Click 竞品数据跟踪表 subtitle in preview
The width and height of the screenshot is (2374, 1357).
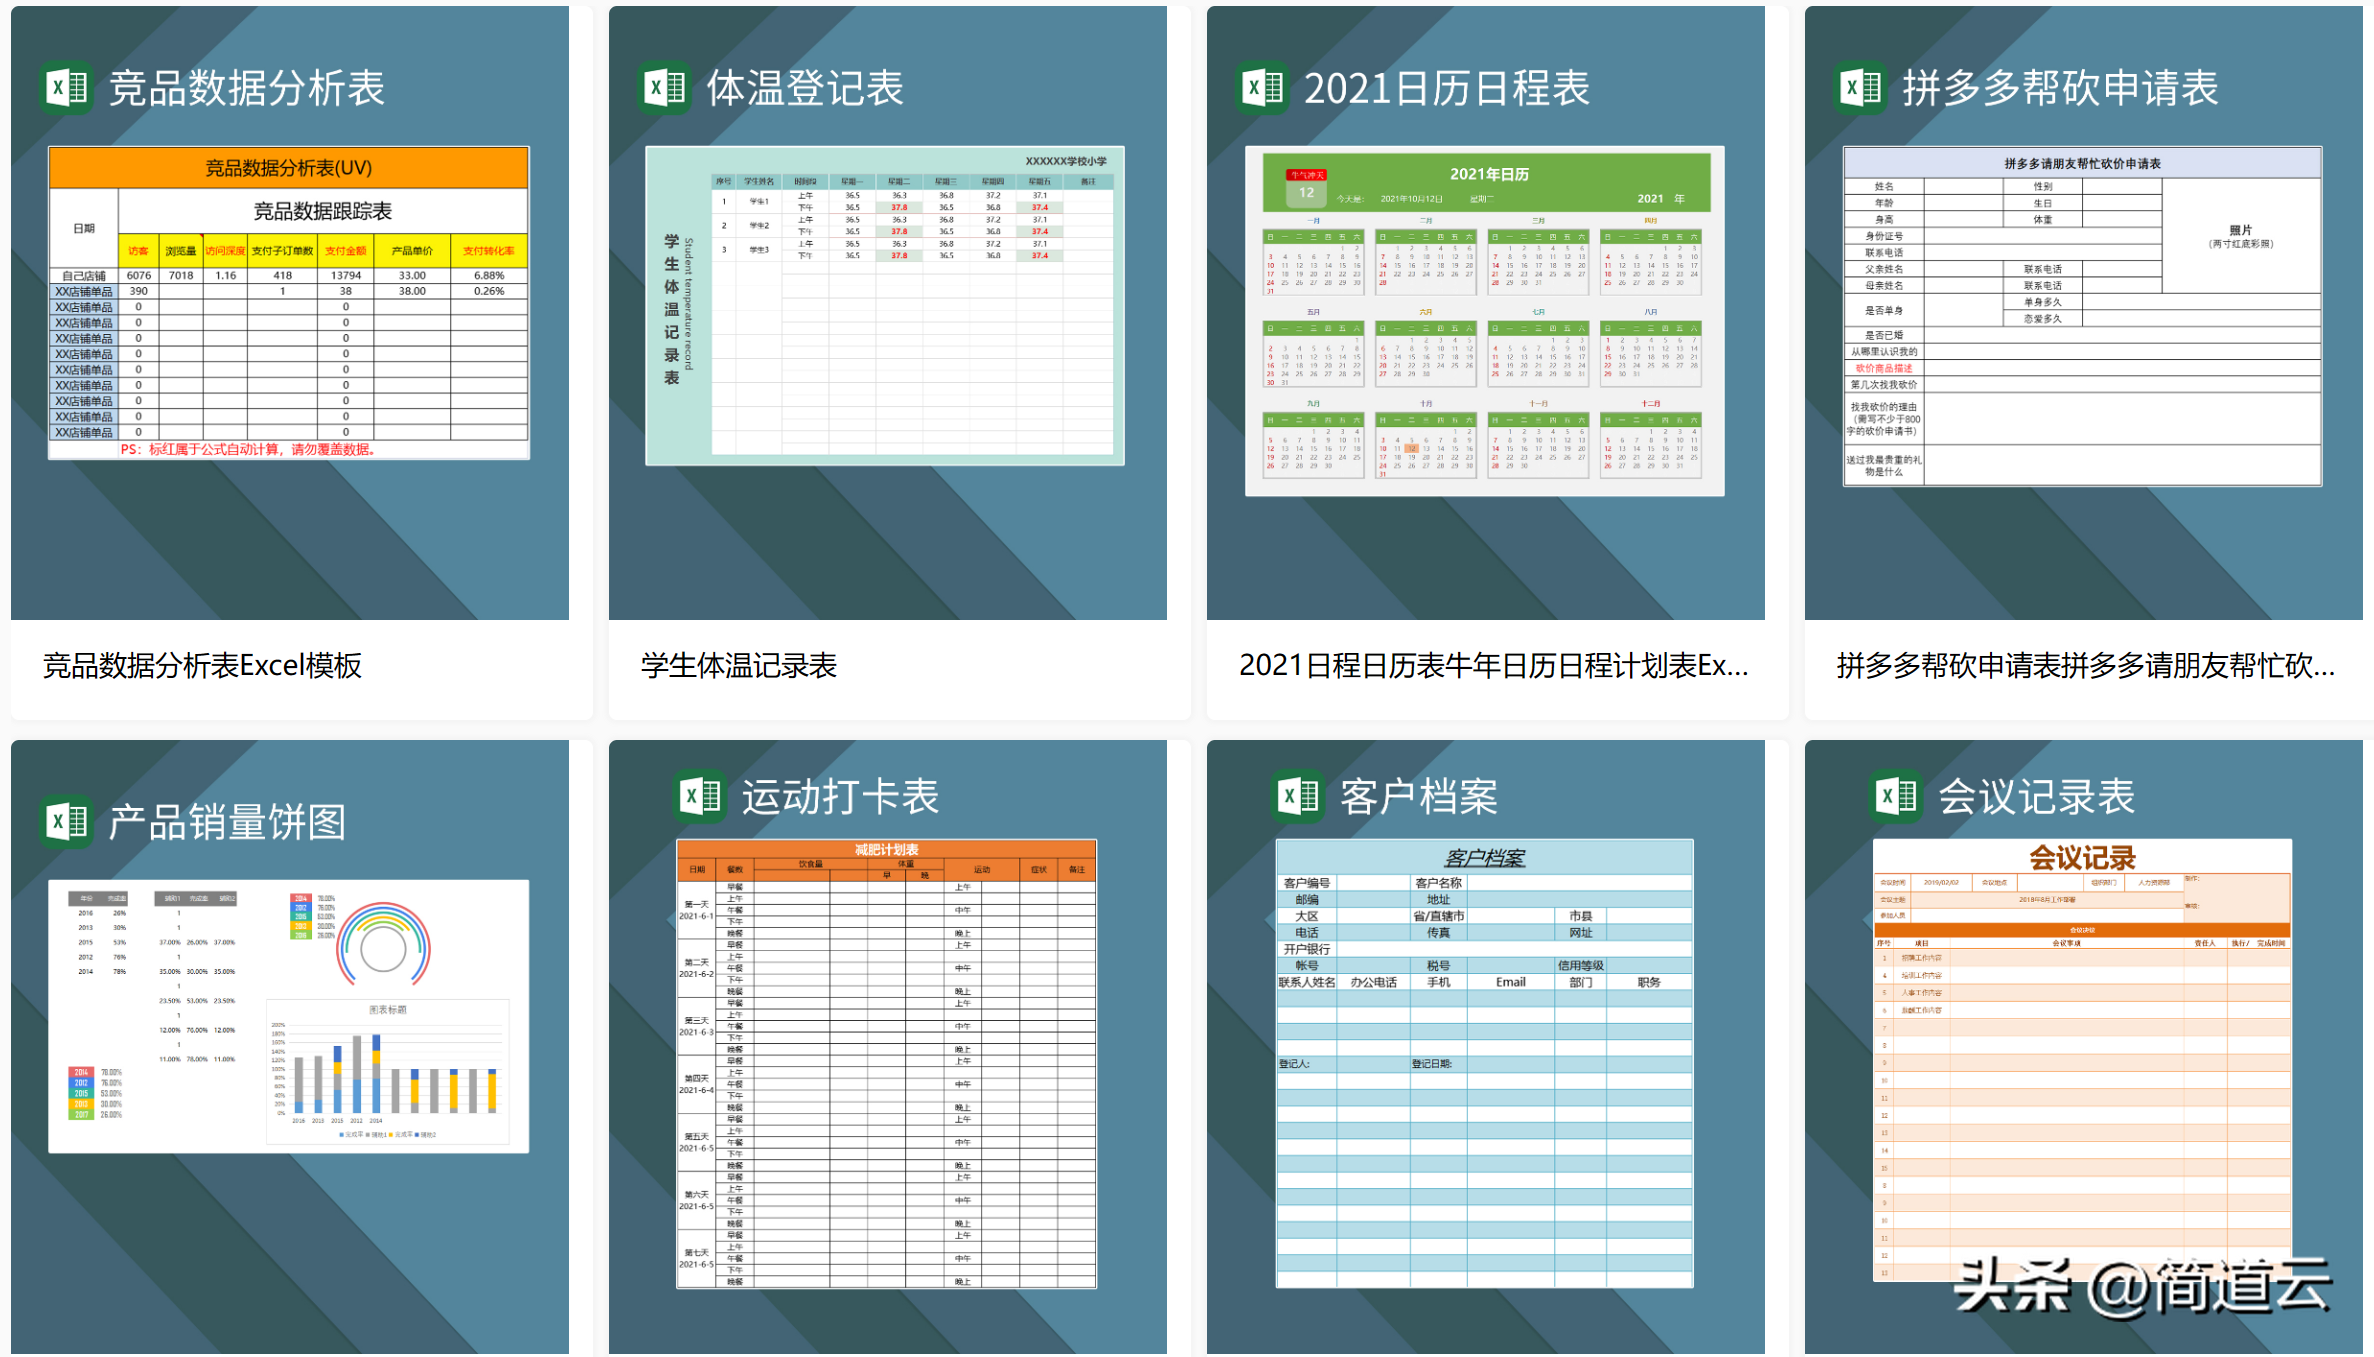click(x=323, y=211)
